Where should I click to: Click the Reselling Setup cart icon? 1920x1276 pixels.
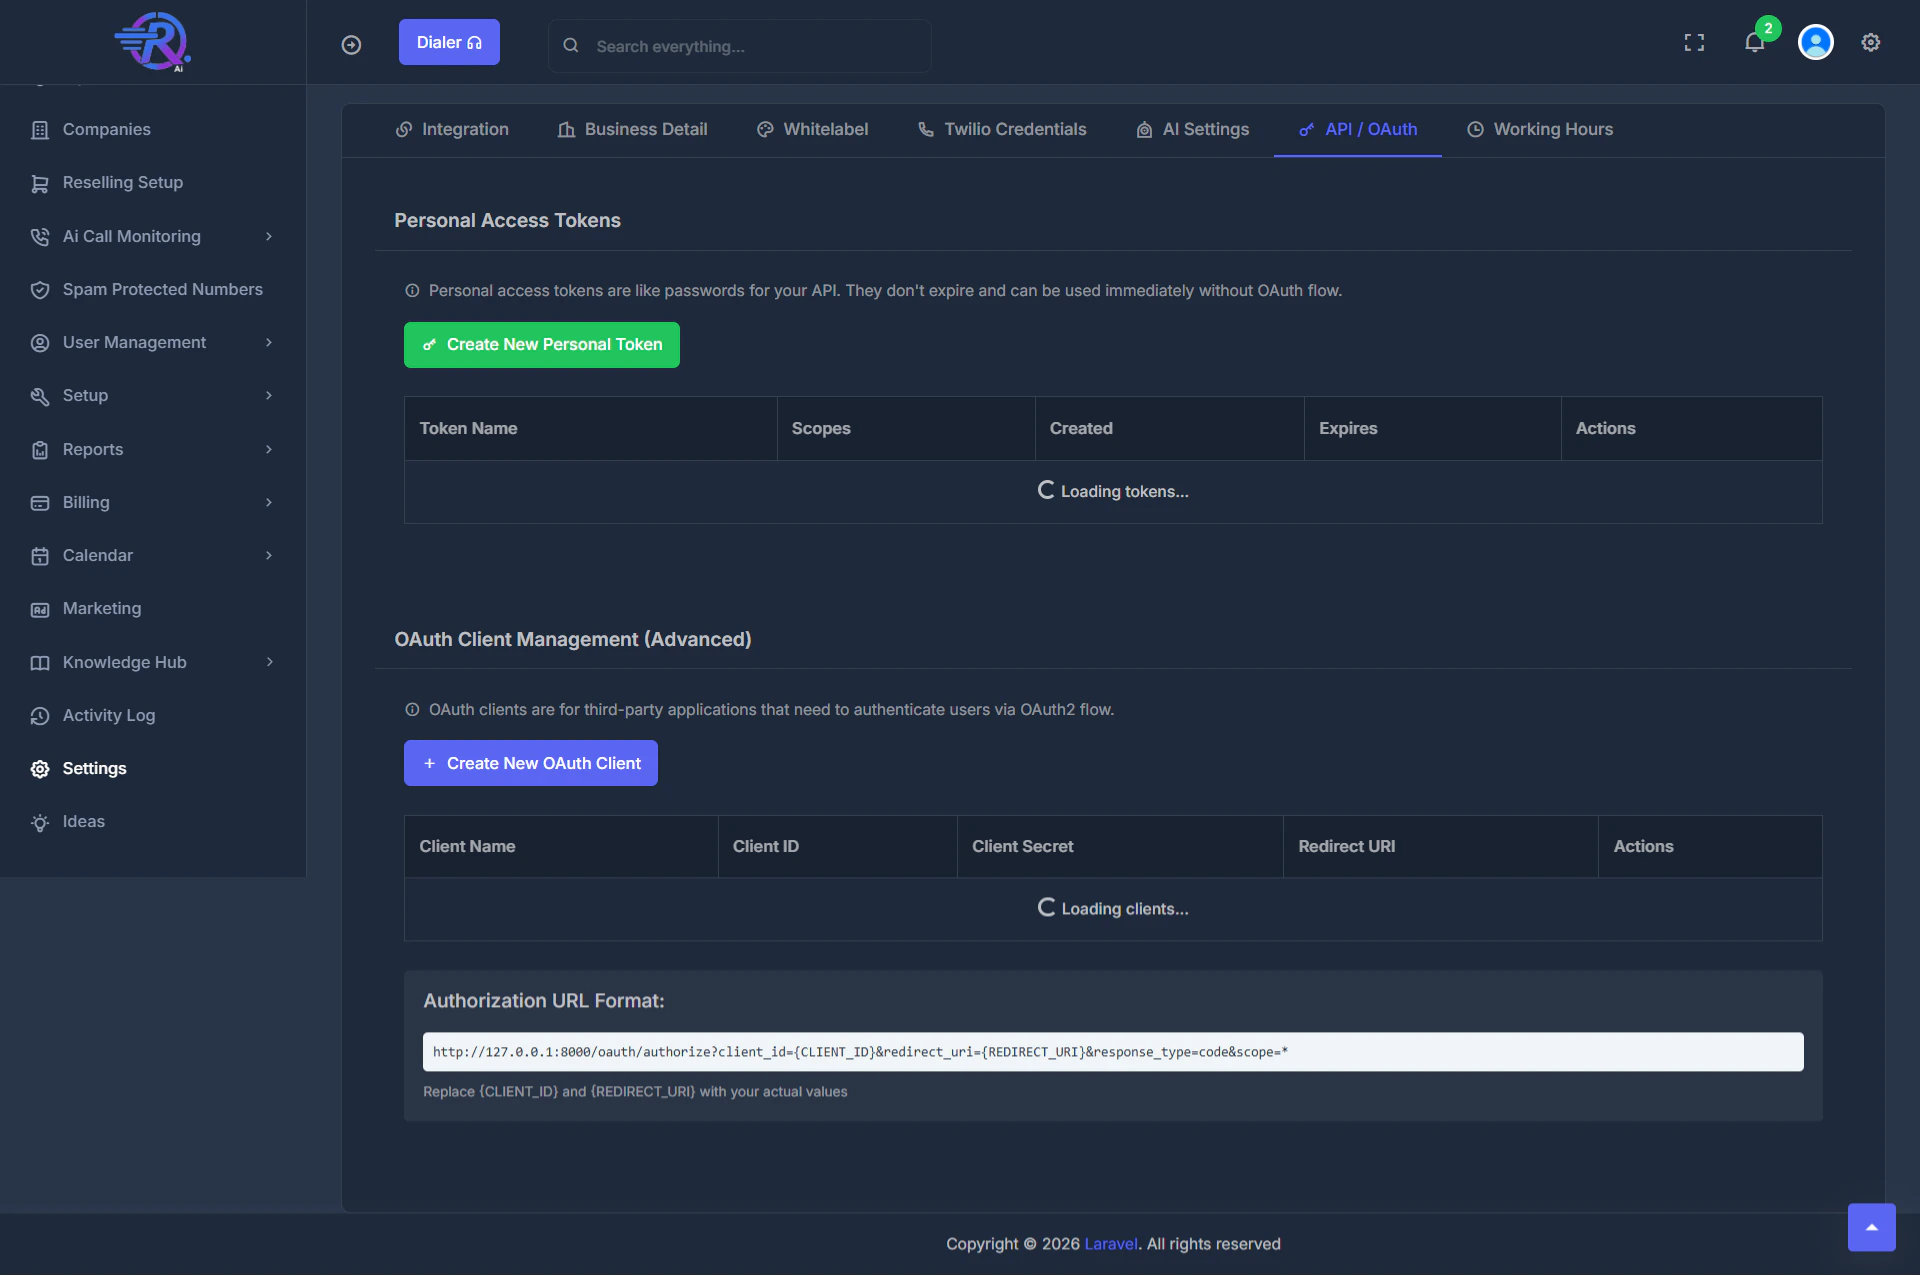39,182
